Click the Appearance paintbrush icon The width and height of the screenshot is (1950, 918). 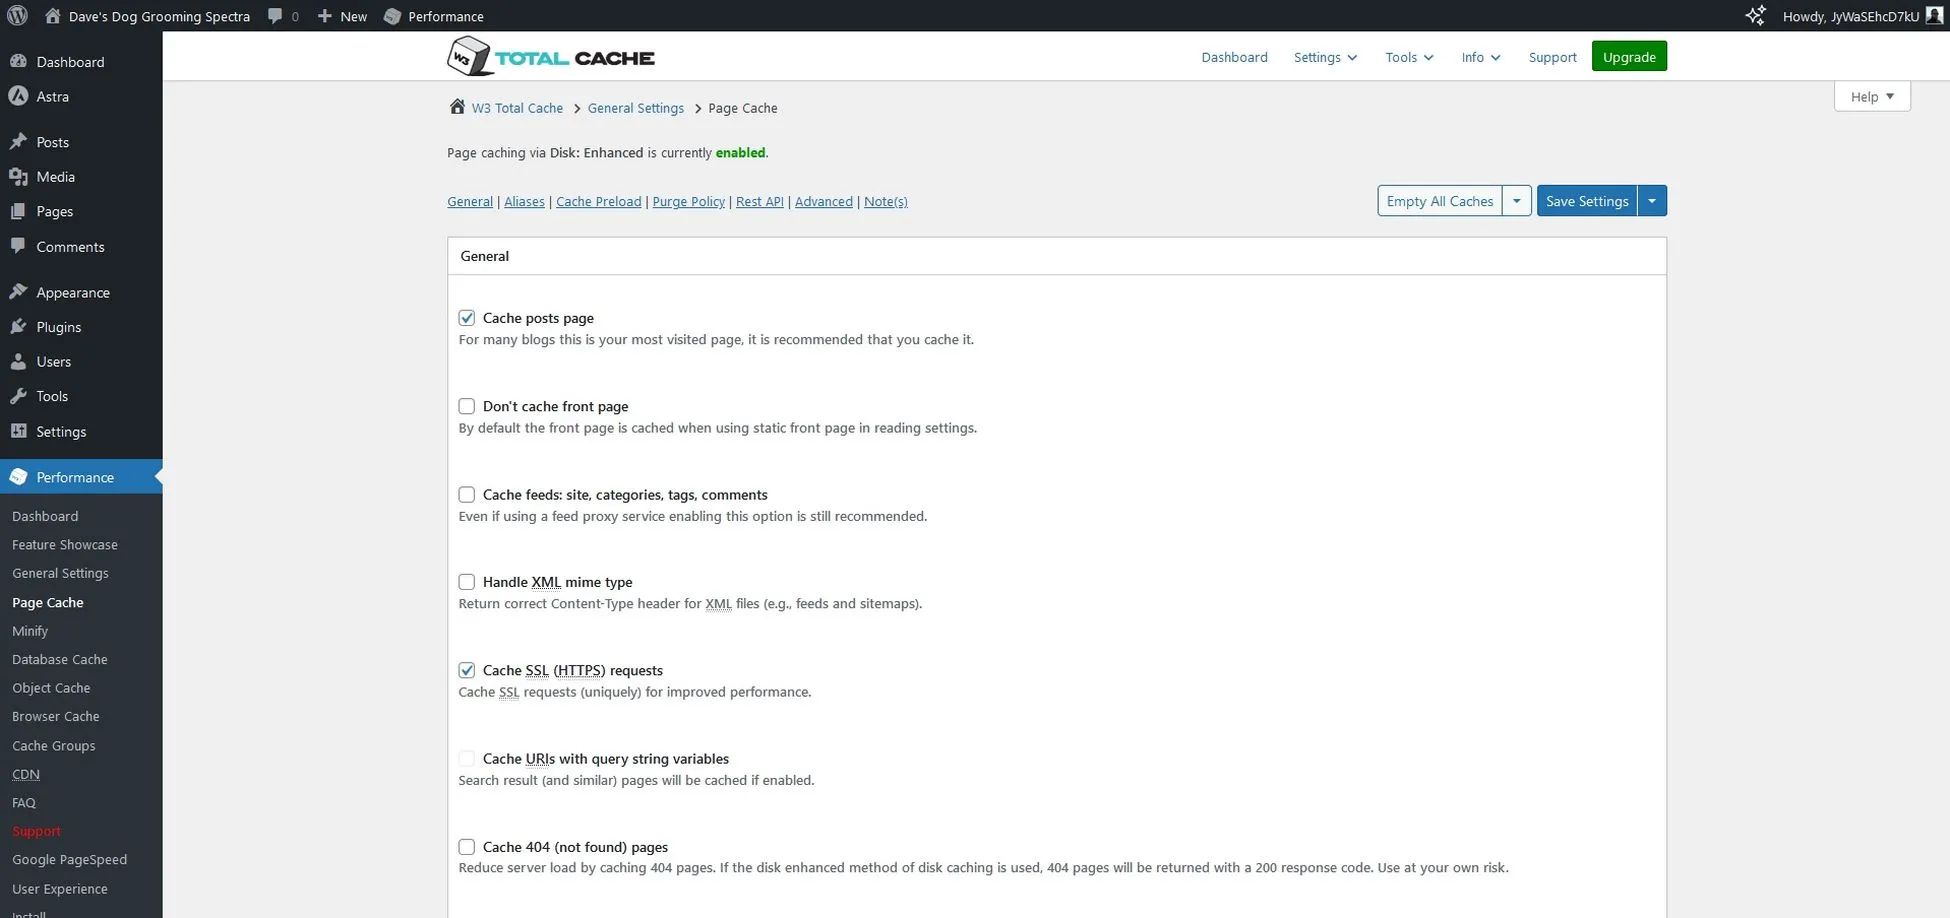(18, 292)
